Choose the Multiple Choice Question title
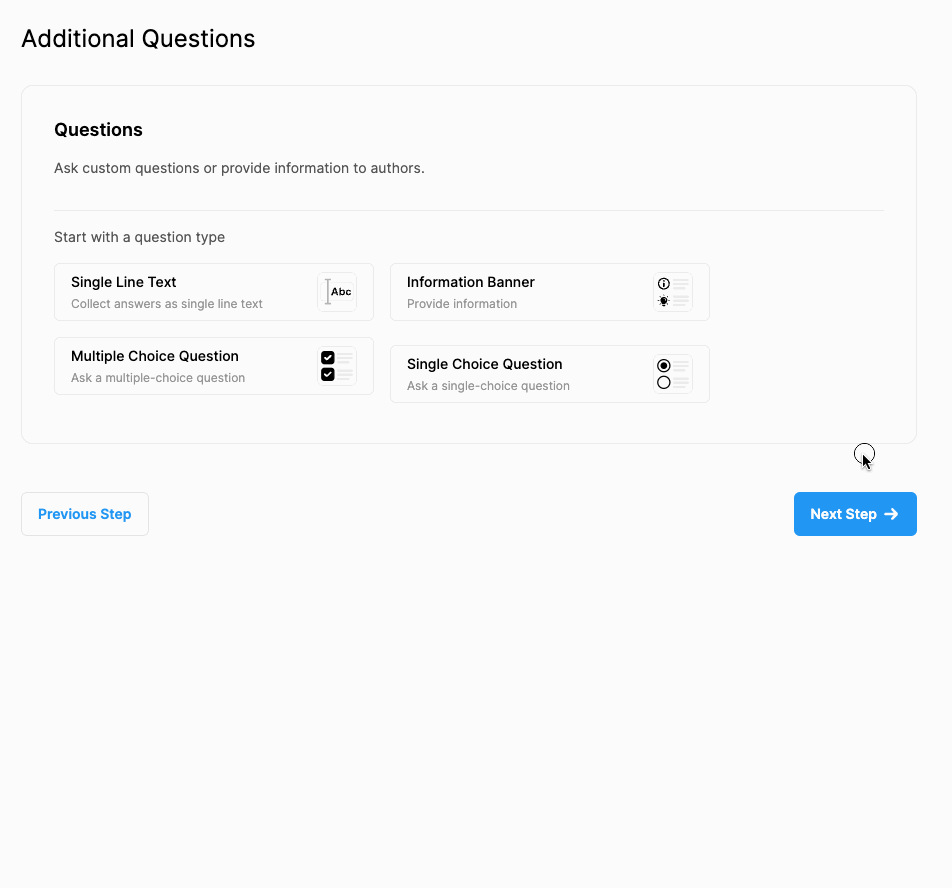 154,356
